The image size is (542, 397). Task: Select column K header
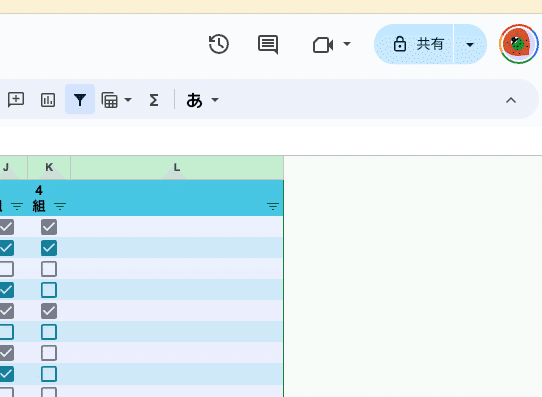click(x=49, y=168)
